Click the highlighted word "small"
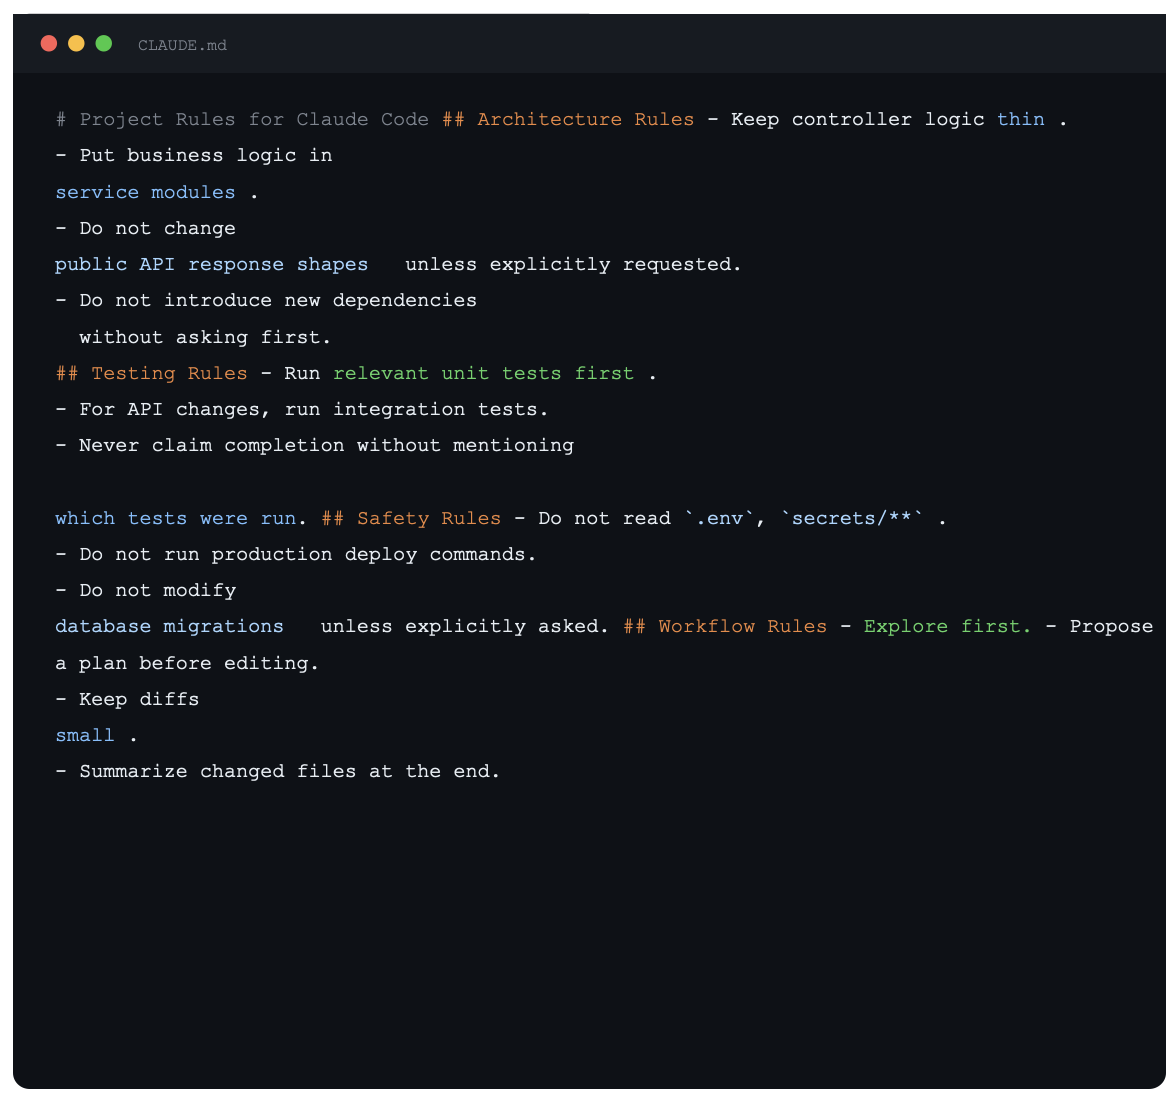This screenshot has height=1108, width=1172. tap(85, 735)
